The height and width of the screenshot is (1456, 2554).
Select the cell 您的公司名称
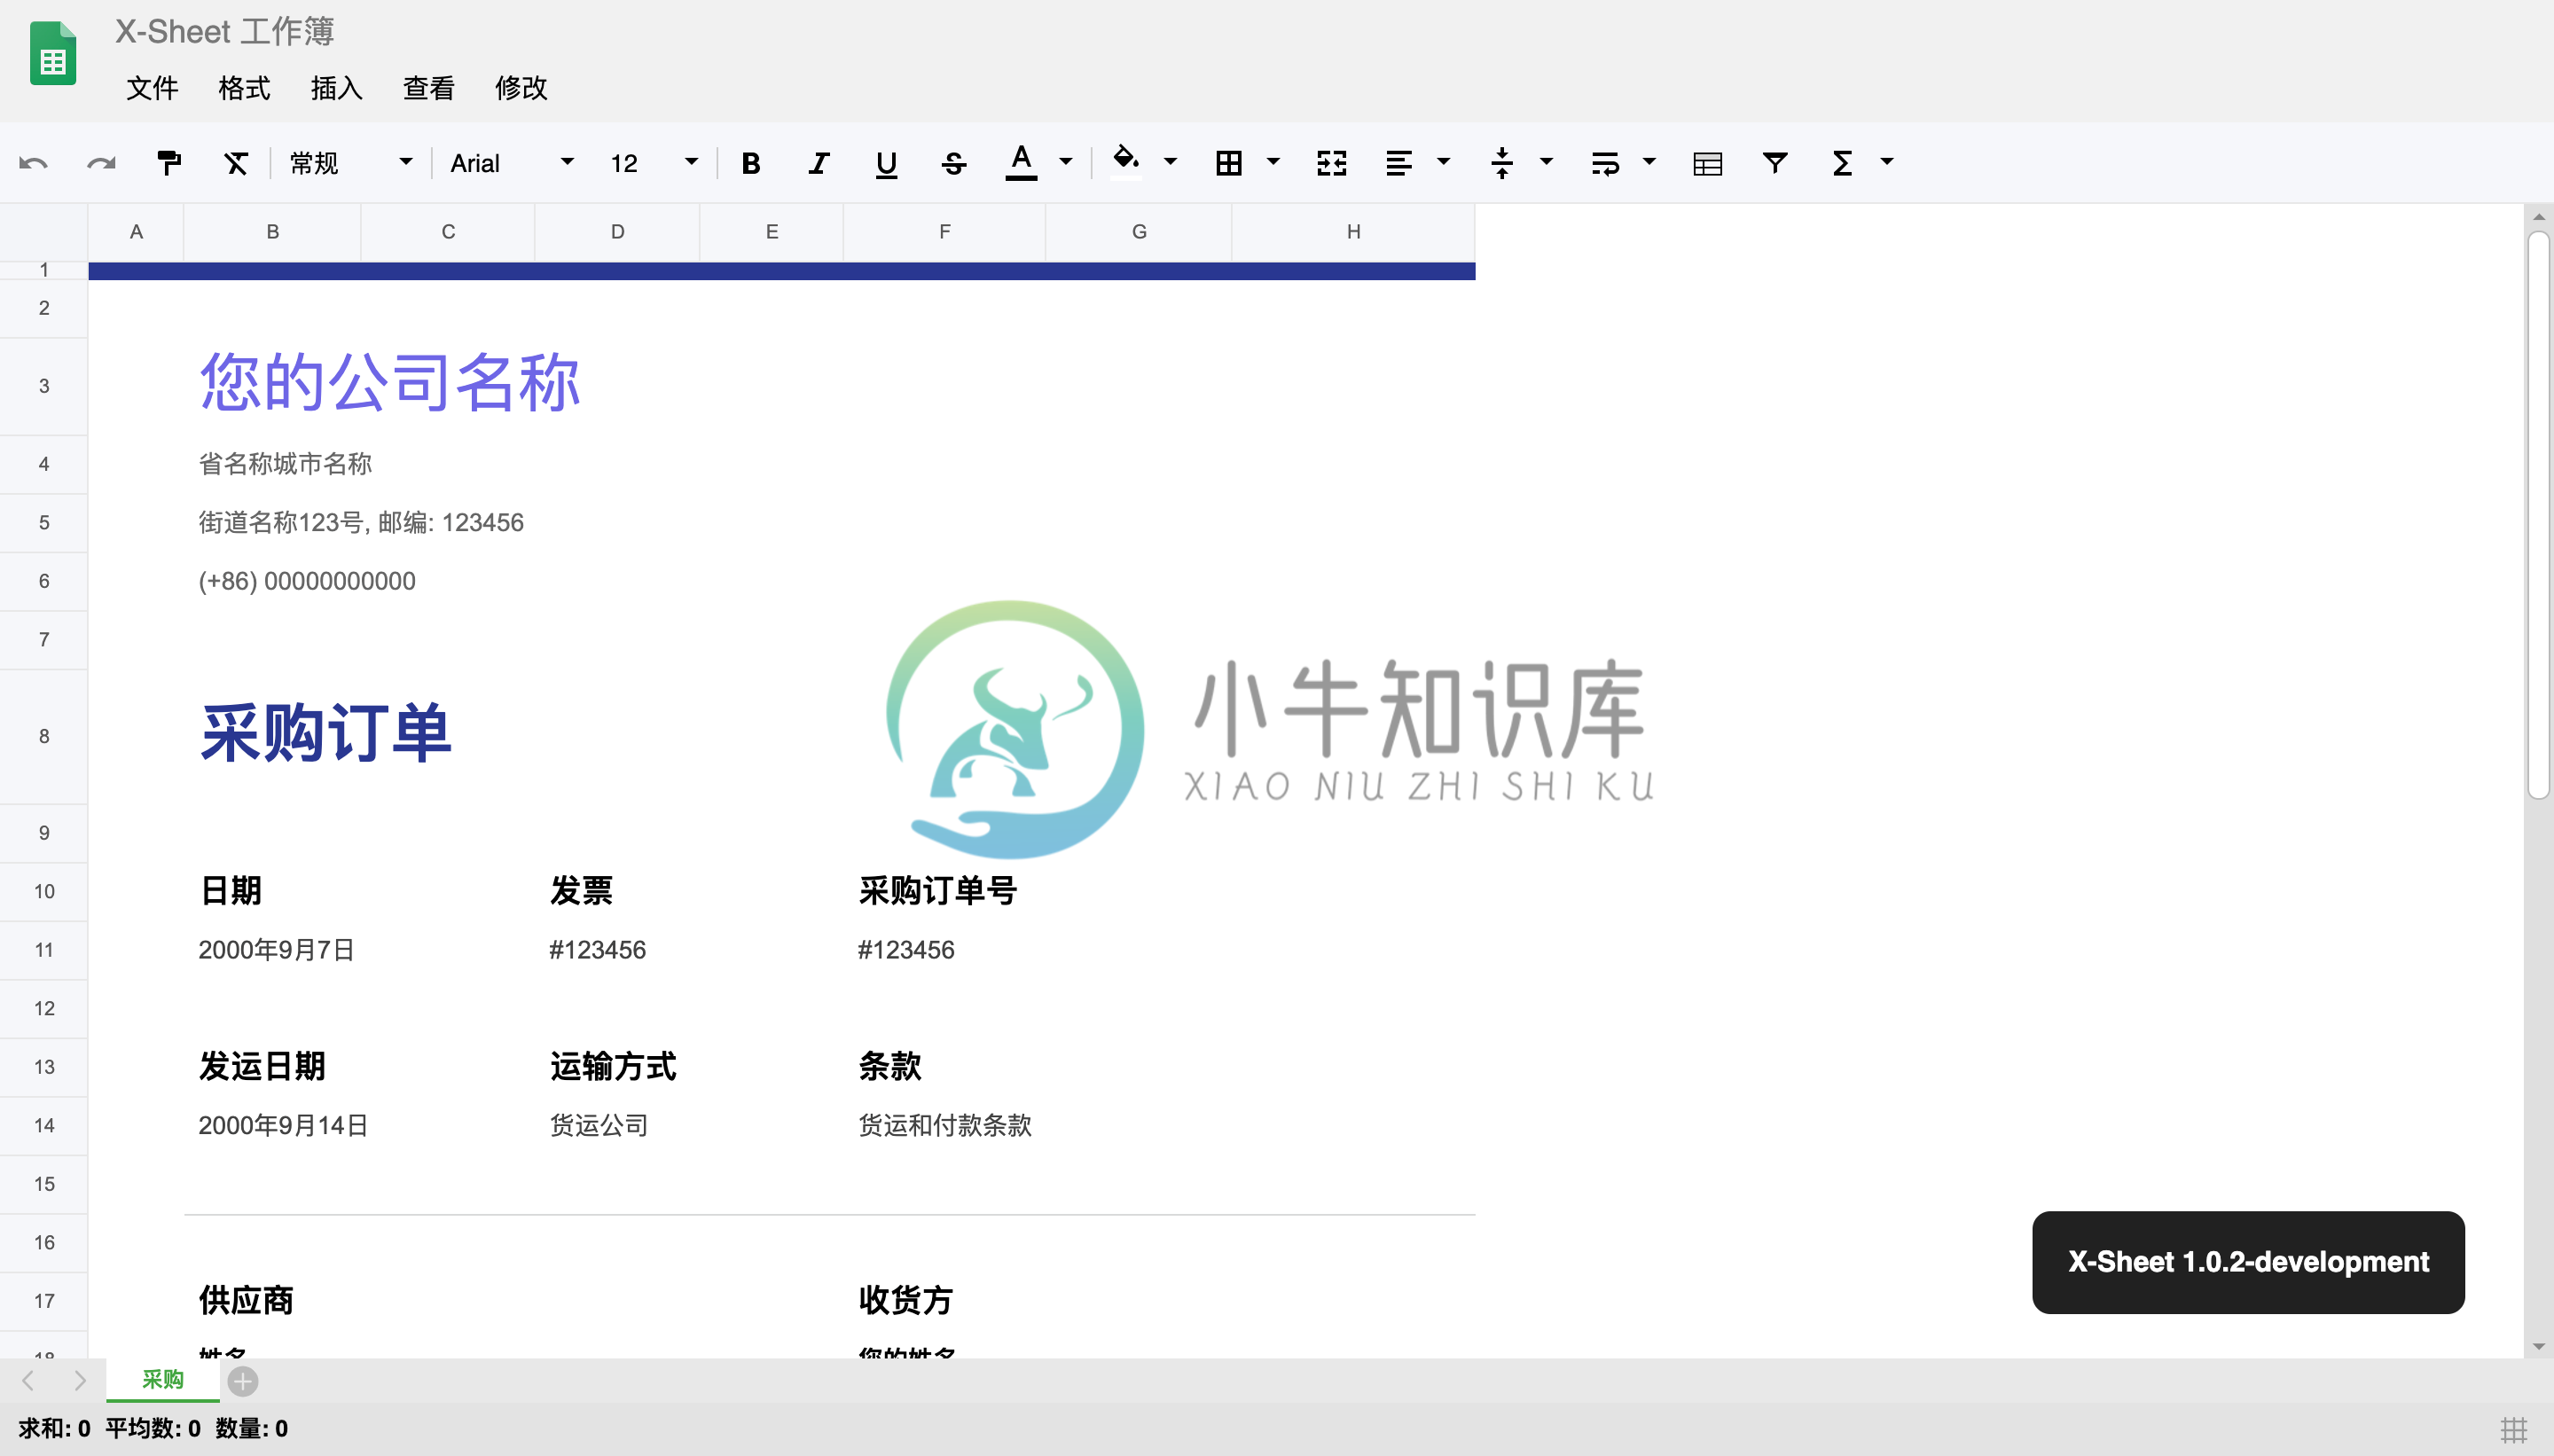coord(390,383)
